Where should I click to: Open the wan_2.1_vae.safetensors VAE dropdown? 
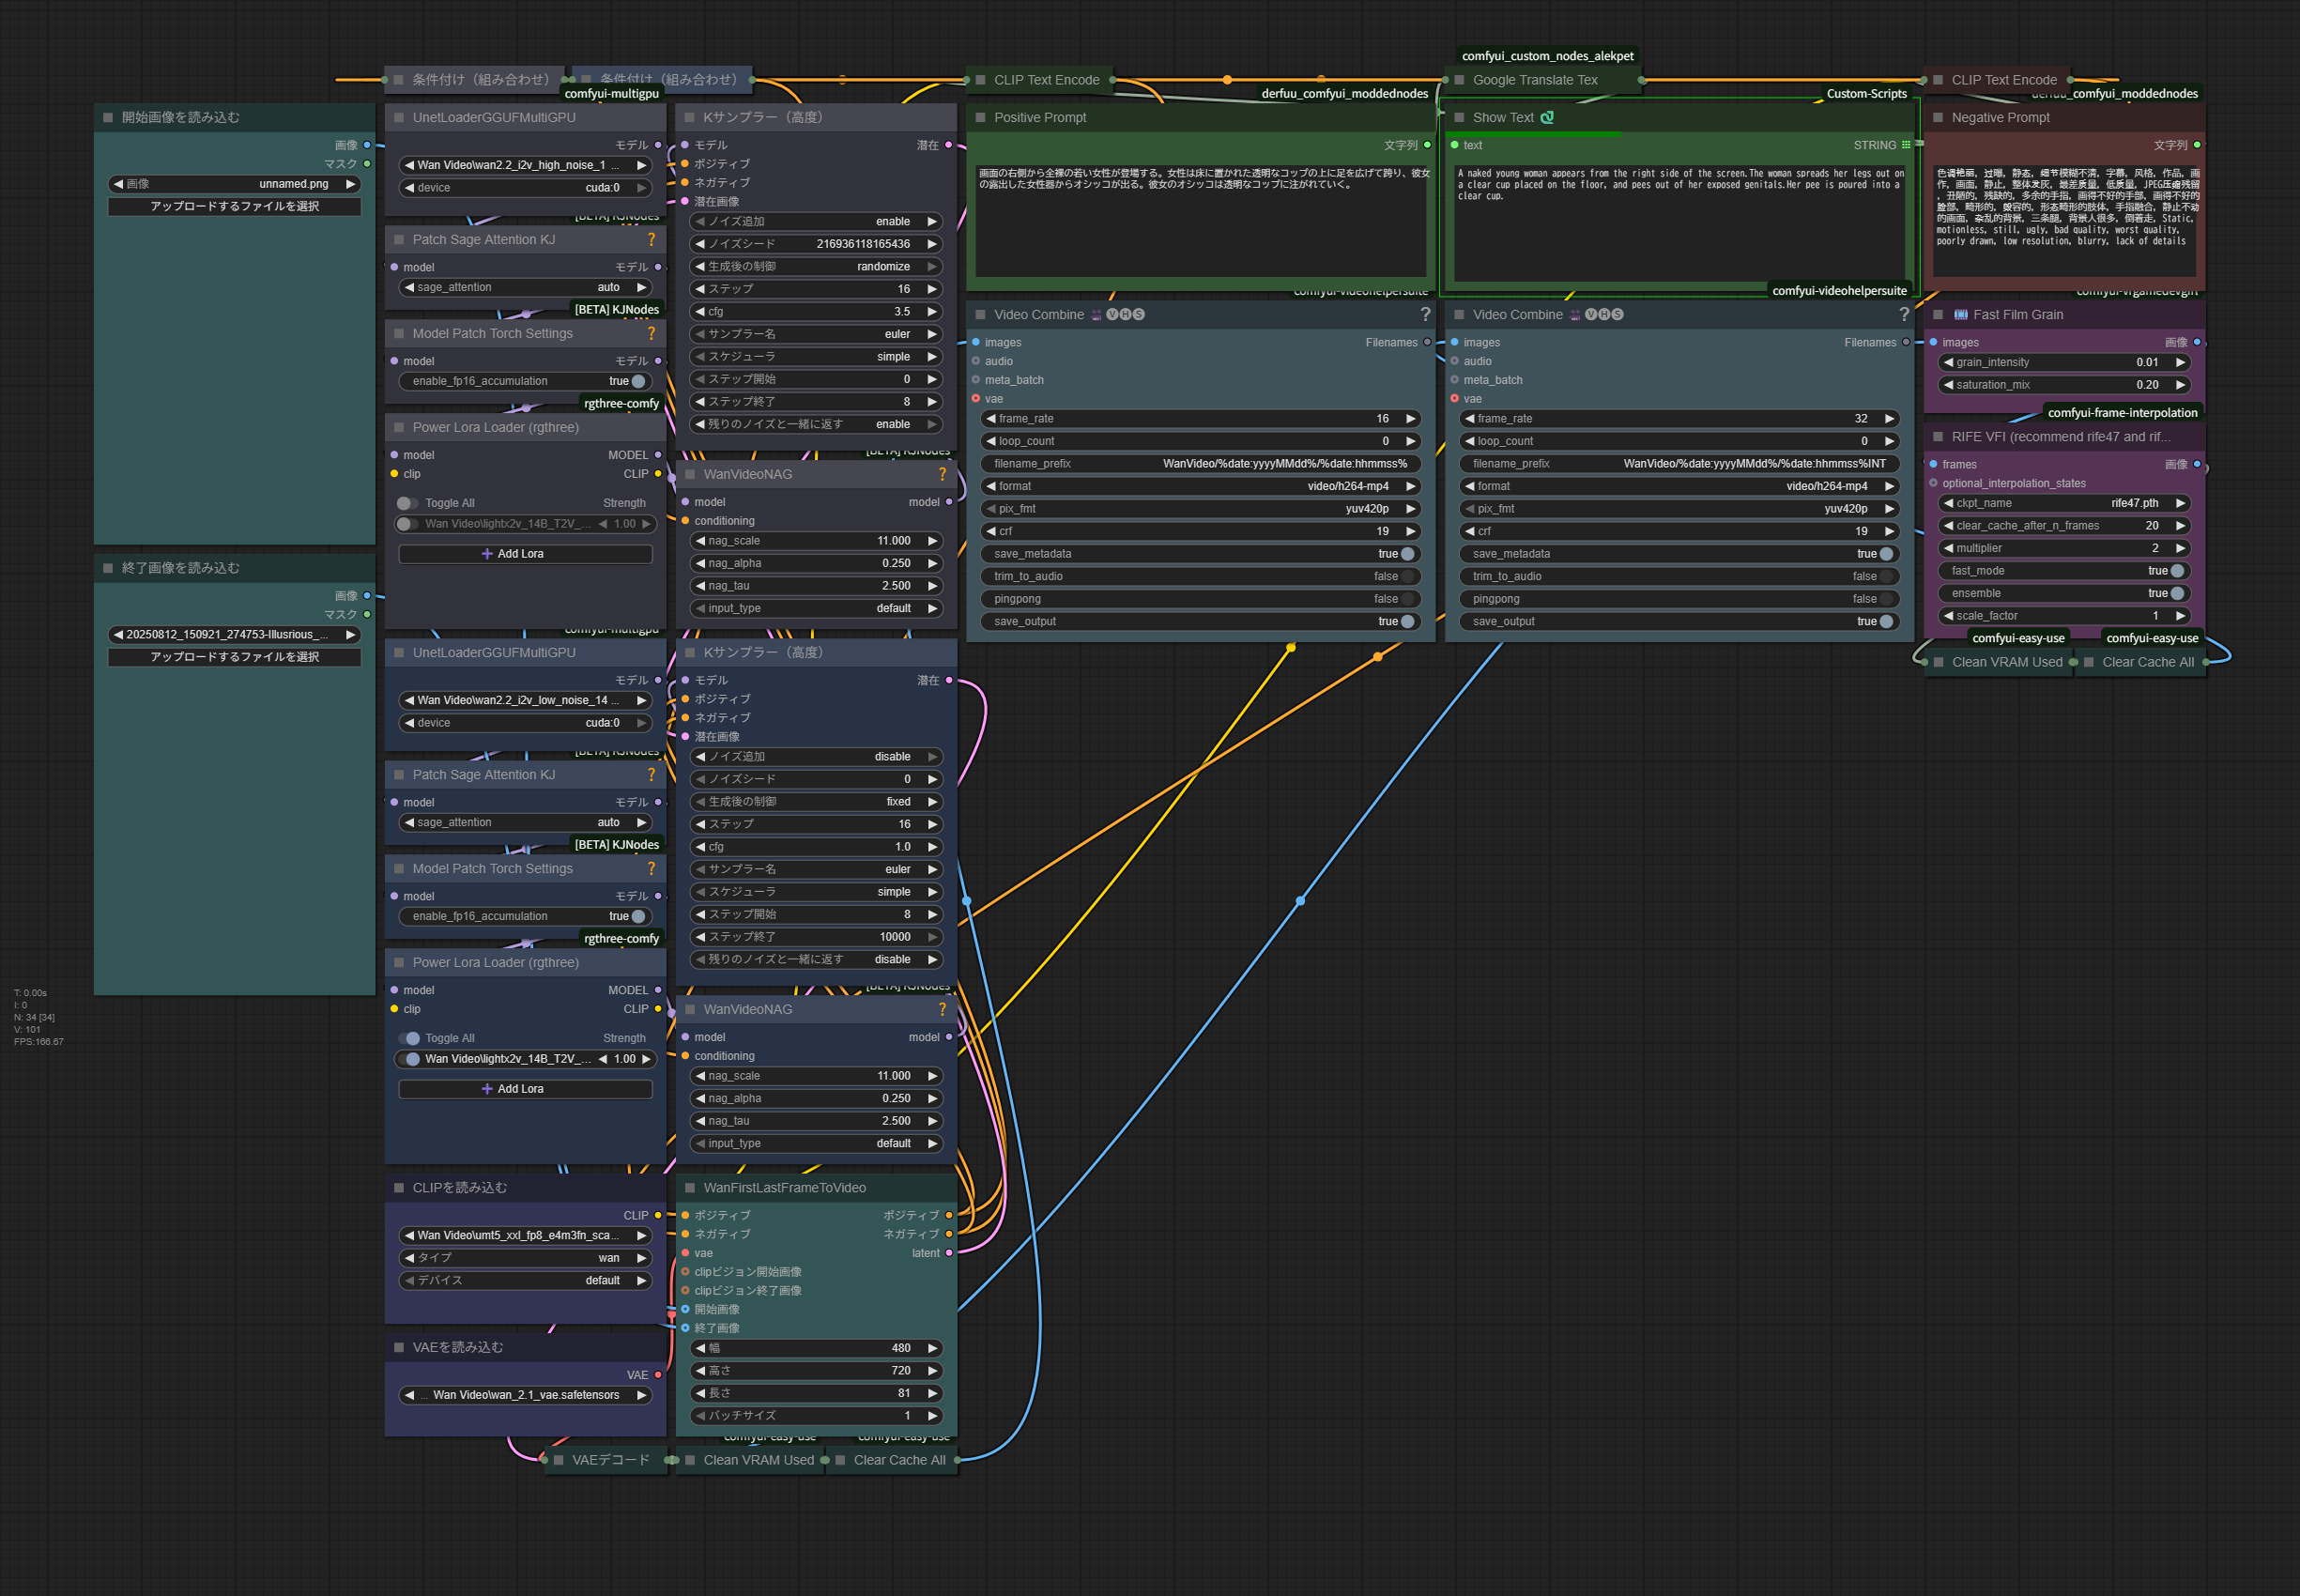point(525,1395)
